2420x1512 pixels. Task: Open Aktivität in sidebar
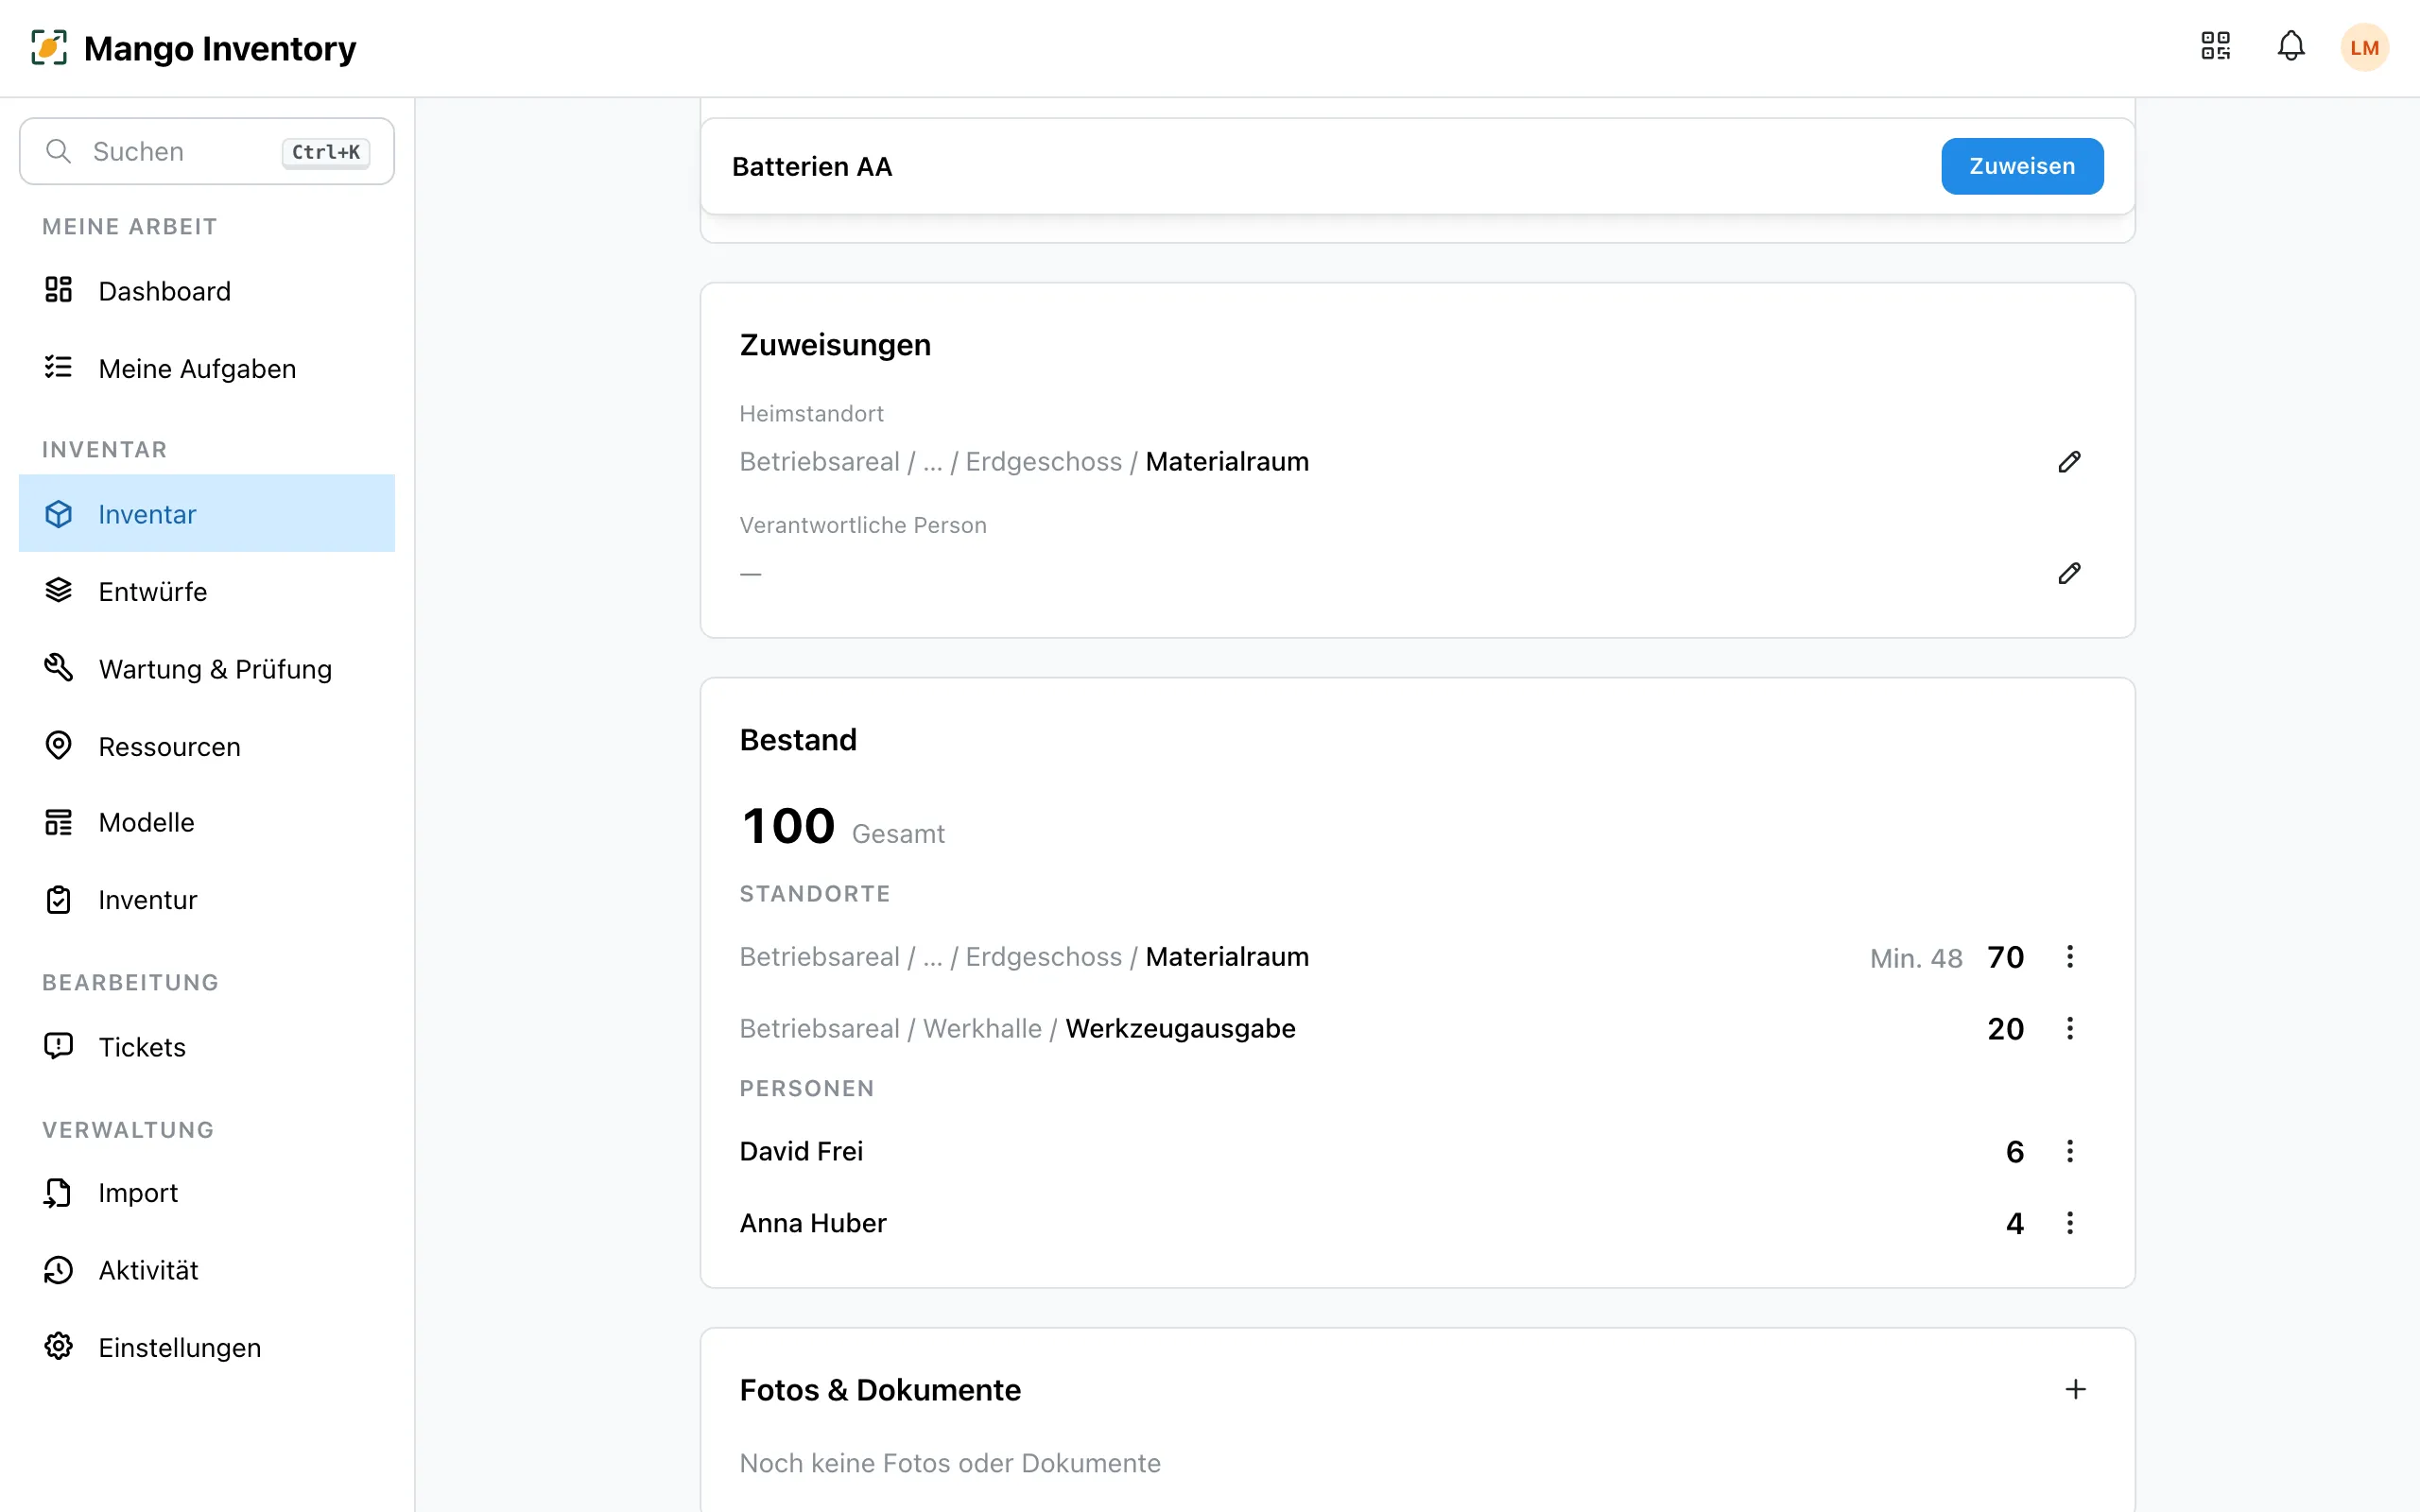coord(207,1270)
